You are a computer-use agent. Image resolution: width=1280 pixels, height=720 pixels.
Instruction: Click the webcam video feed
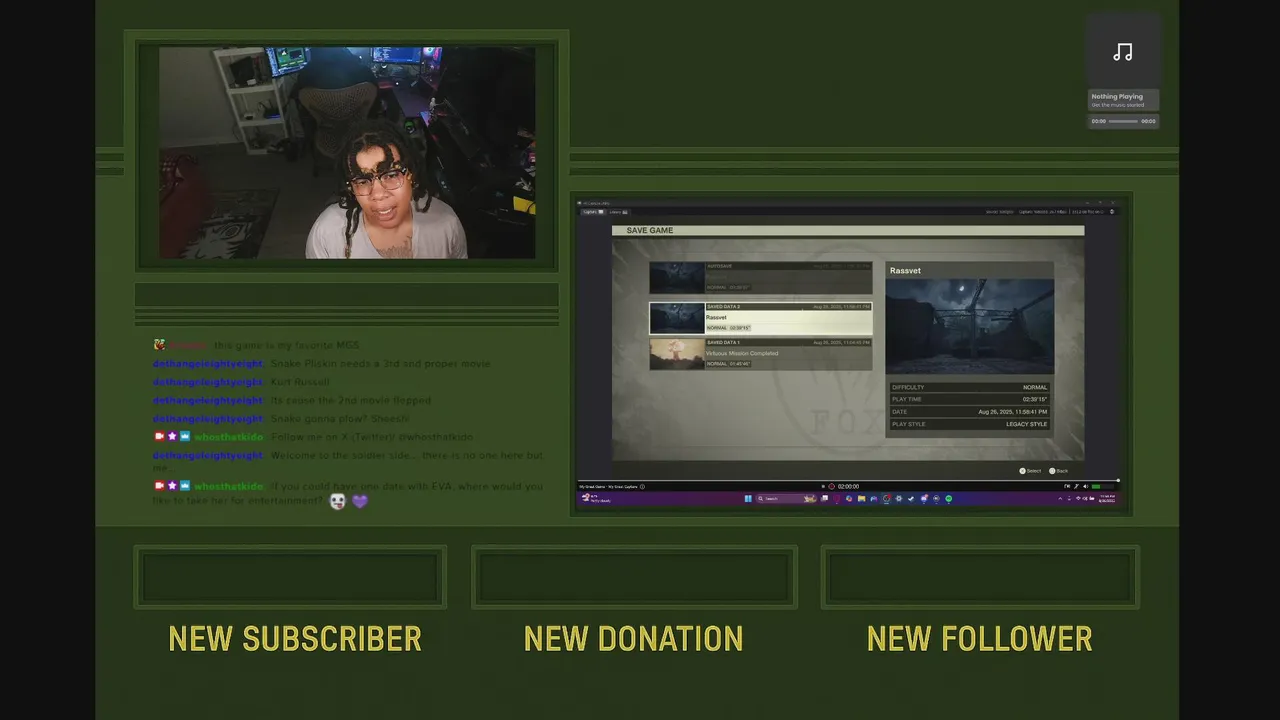(347, 153)
